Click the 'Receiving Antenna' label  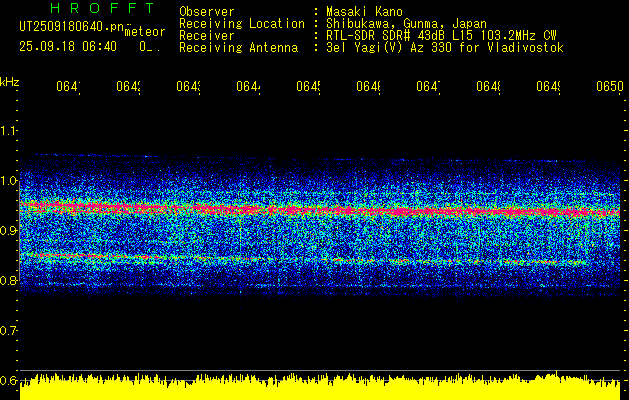(x=239, y=47)
